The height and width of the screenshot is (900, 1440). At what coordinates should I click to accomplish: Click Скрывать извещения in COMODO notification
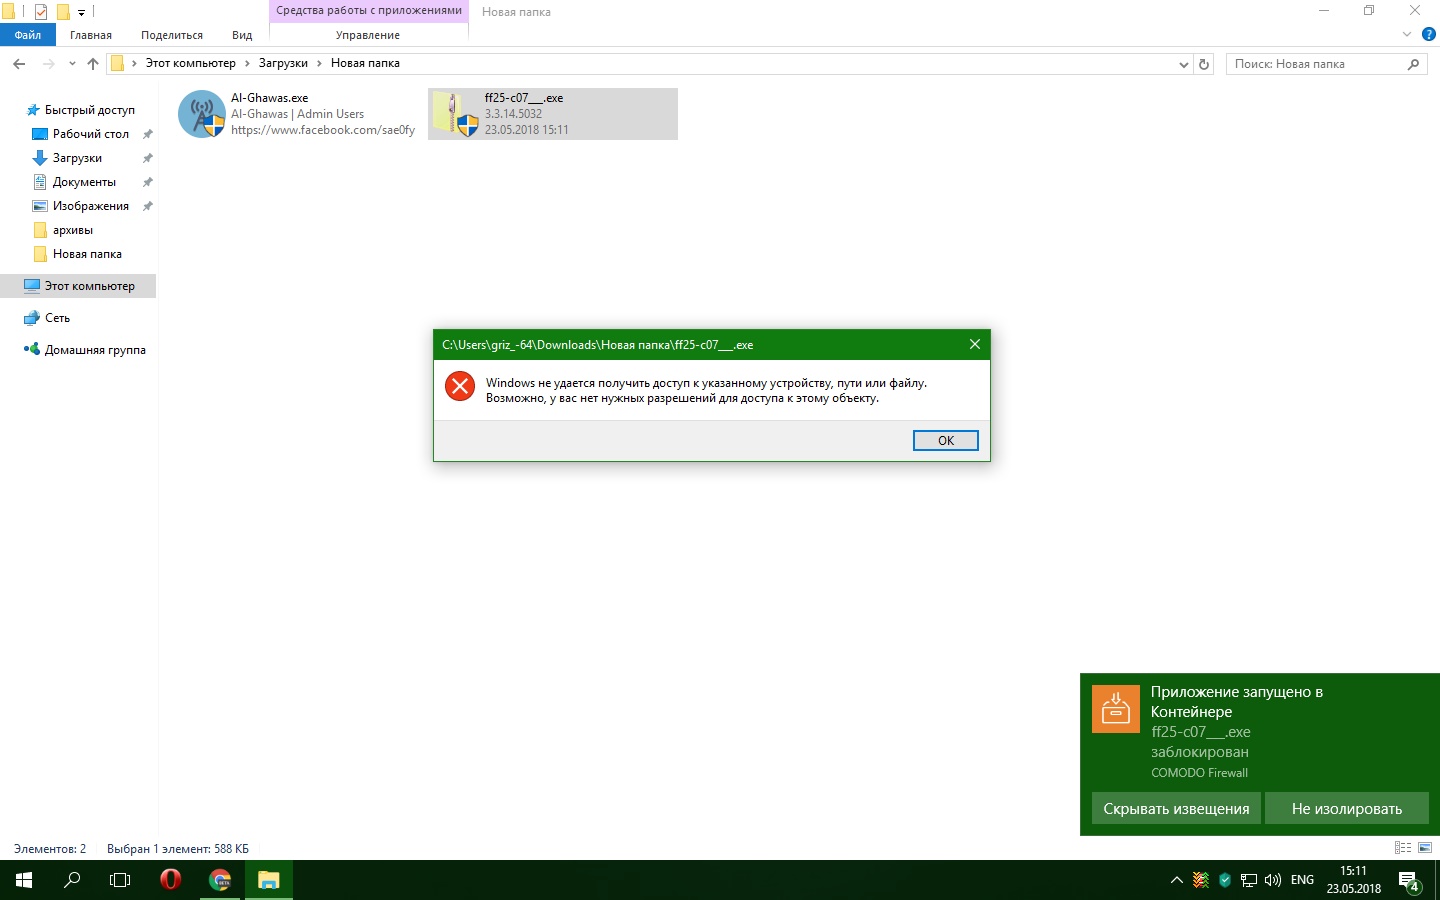[x=1176, y=809]
